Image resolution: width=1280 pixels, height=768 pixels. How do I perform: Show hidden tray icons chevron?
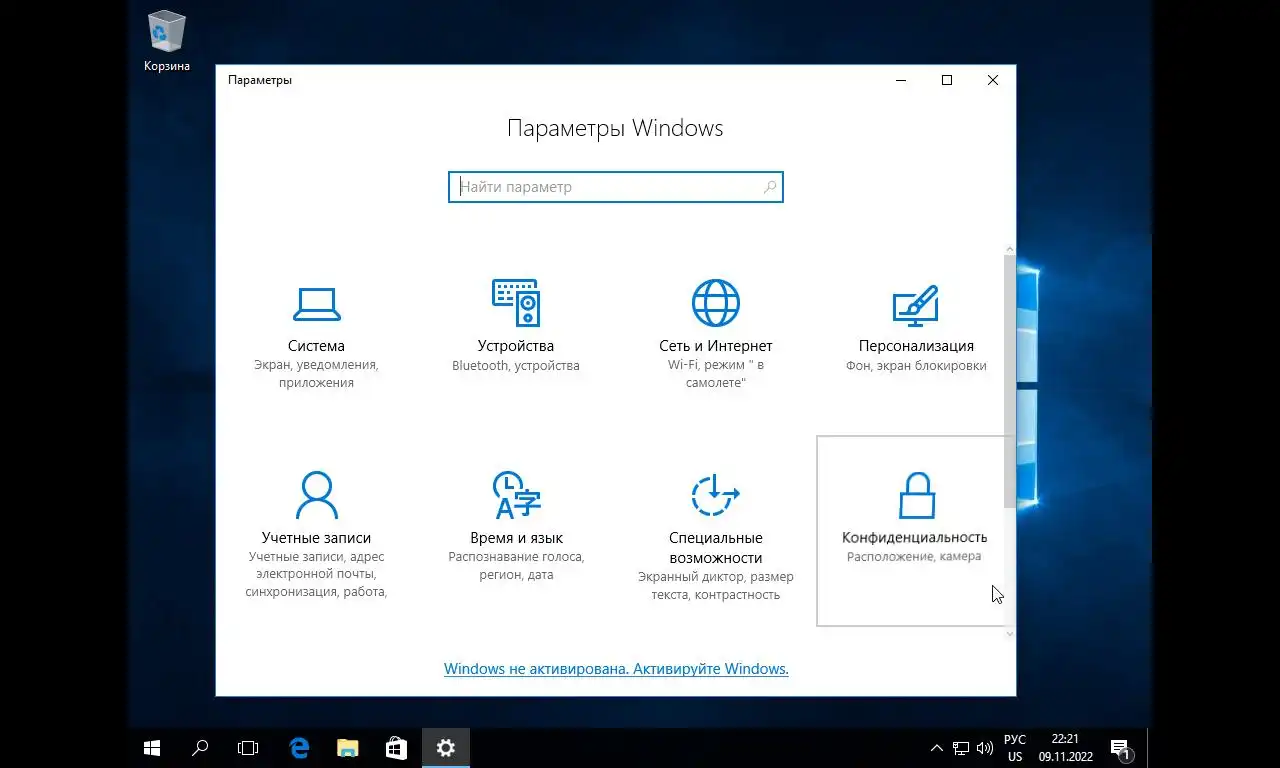coord(937,748)
